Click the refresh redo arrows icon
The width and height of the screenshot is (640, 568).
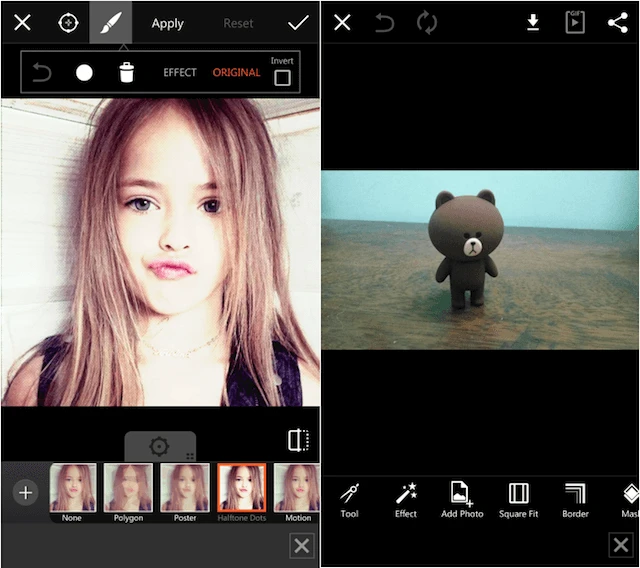427,22
